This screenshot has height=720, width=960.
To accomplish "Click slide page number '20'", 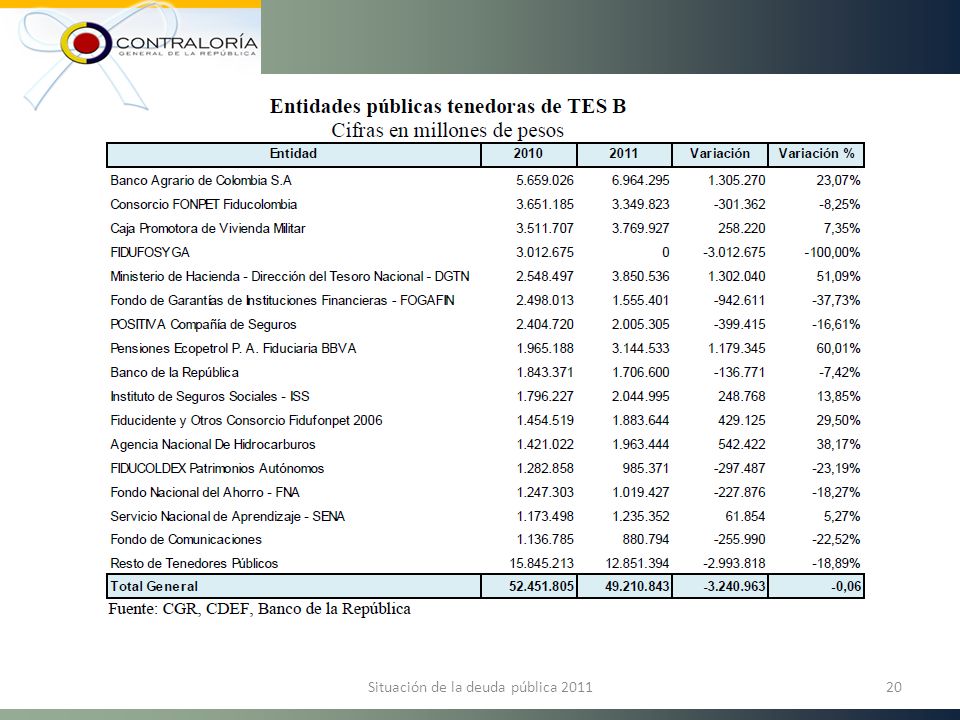I will (894, 687).
